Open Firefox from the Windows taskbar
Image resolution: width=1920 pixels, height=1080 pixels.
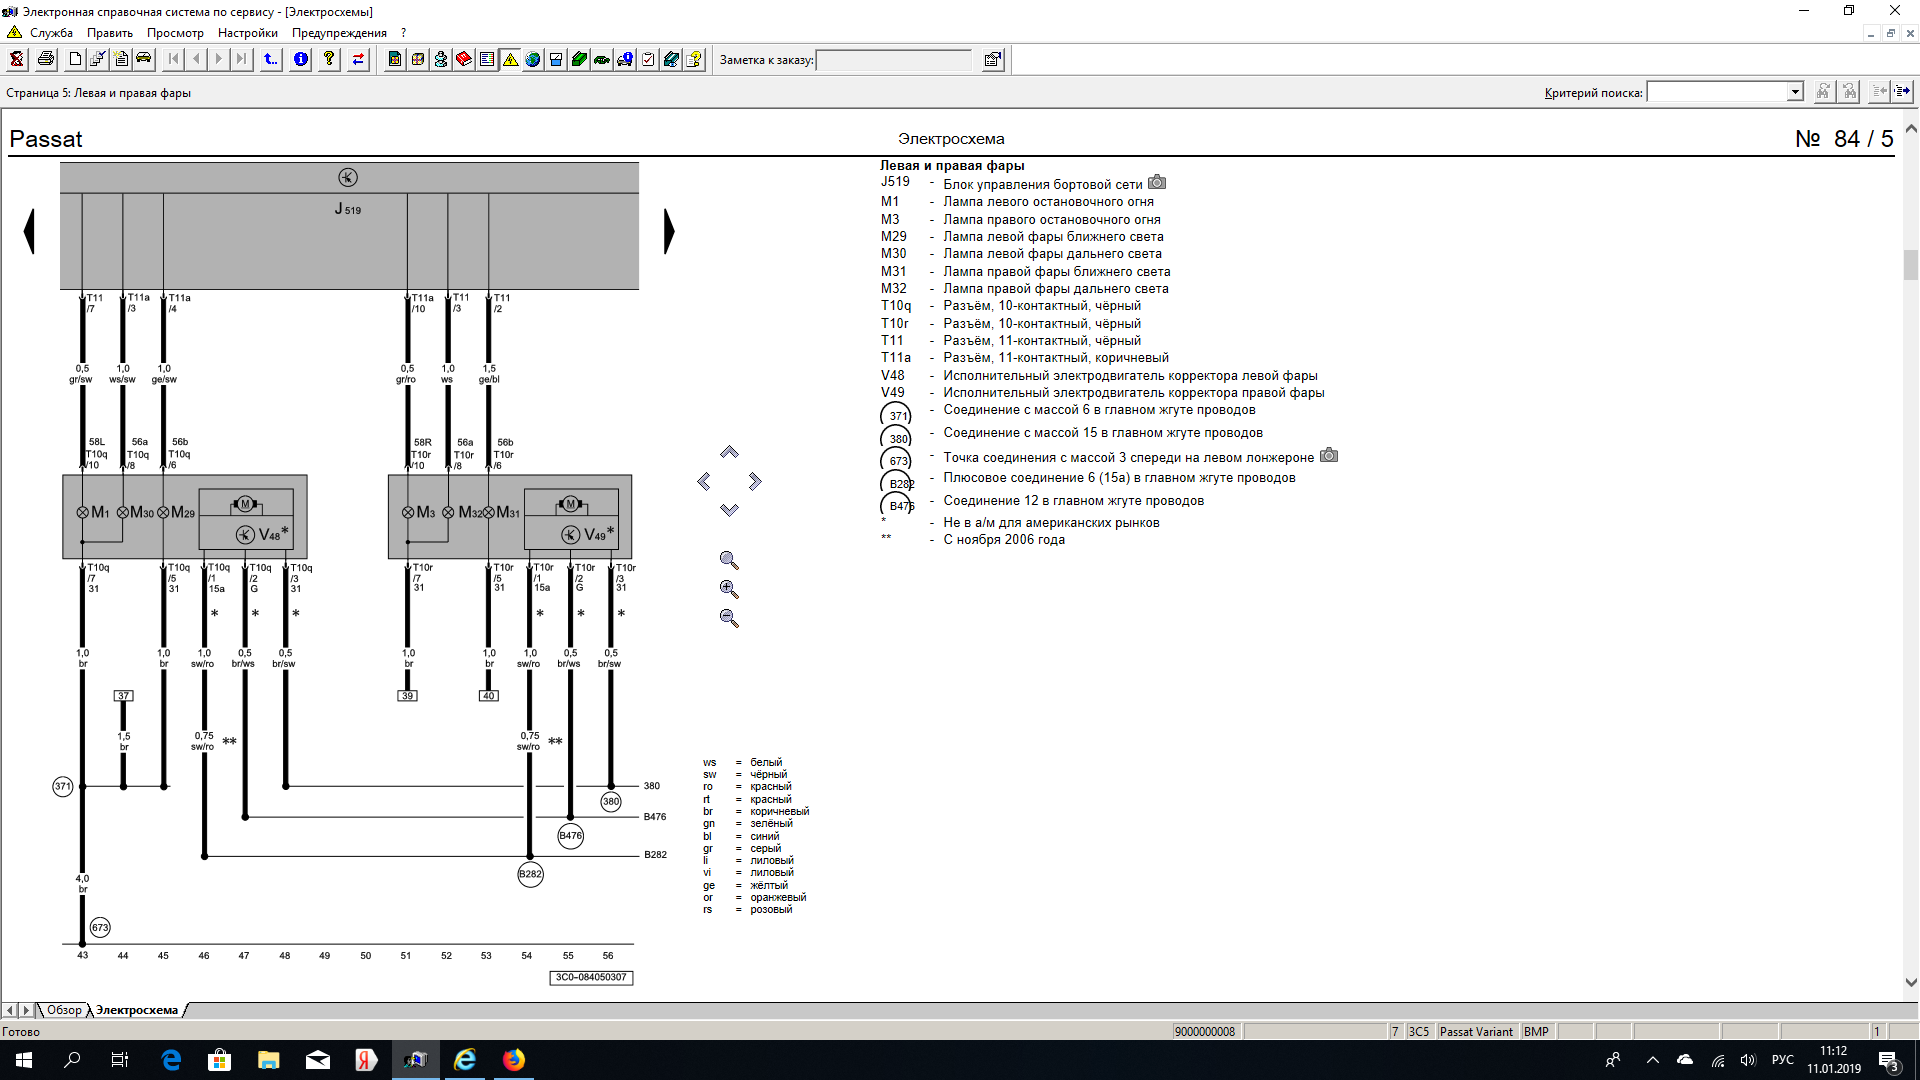[x=514, y=1060]
